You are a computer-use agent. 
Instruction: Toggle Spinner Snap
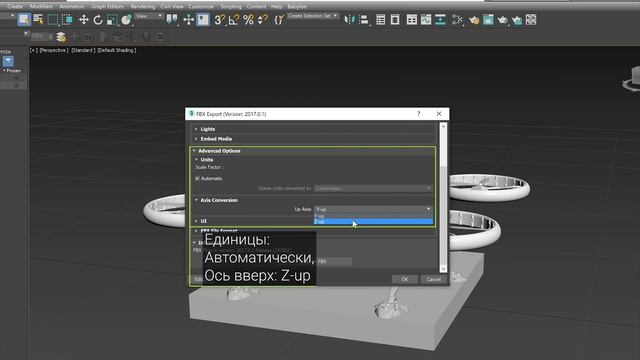coord(263,20)
